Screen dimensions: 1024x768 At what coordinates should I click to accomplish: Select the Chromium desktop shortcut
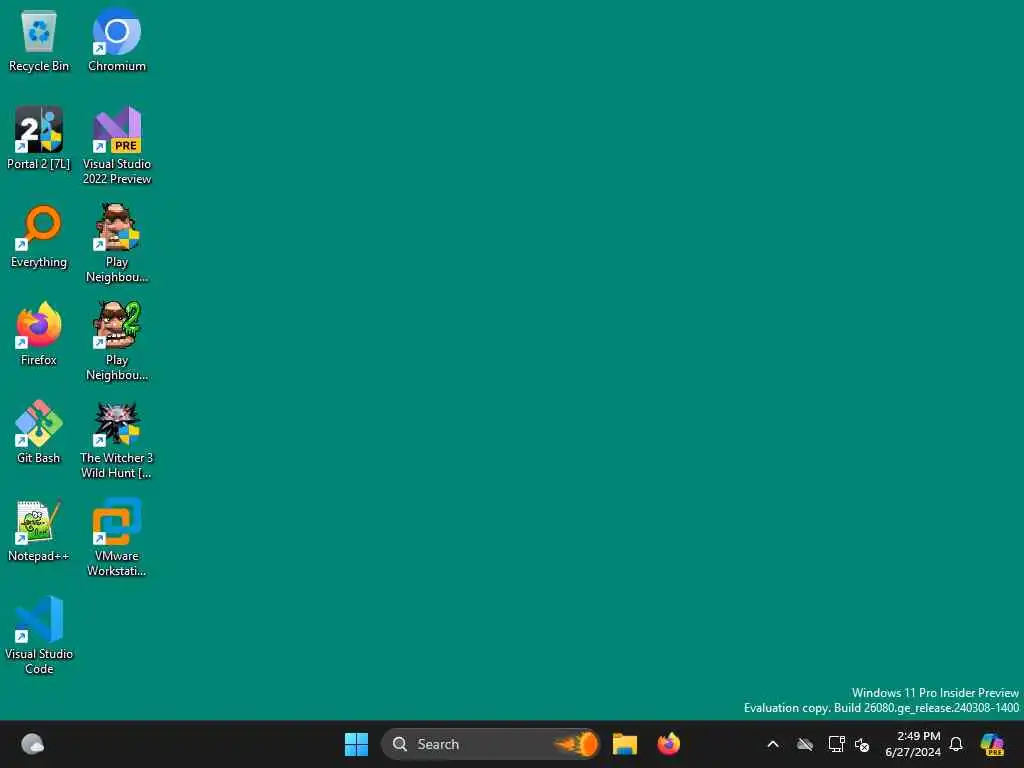click(117, 40)
